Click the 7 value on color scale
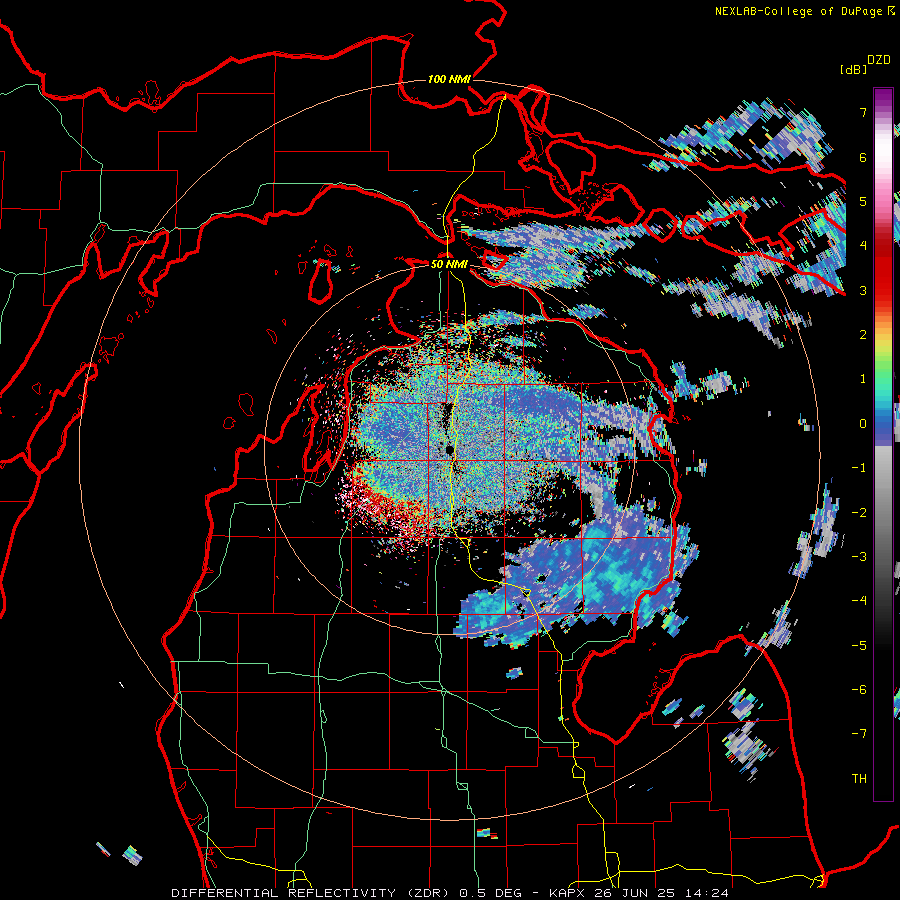This screenshot has width=900, height=900. 863,112
